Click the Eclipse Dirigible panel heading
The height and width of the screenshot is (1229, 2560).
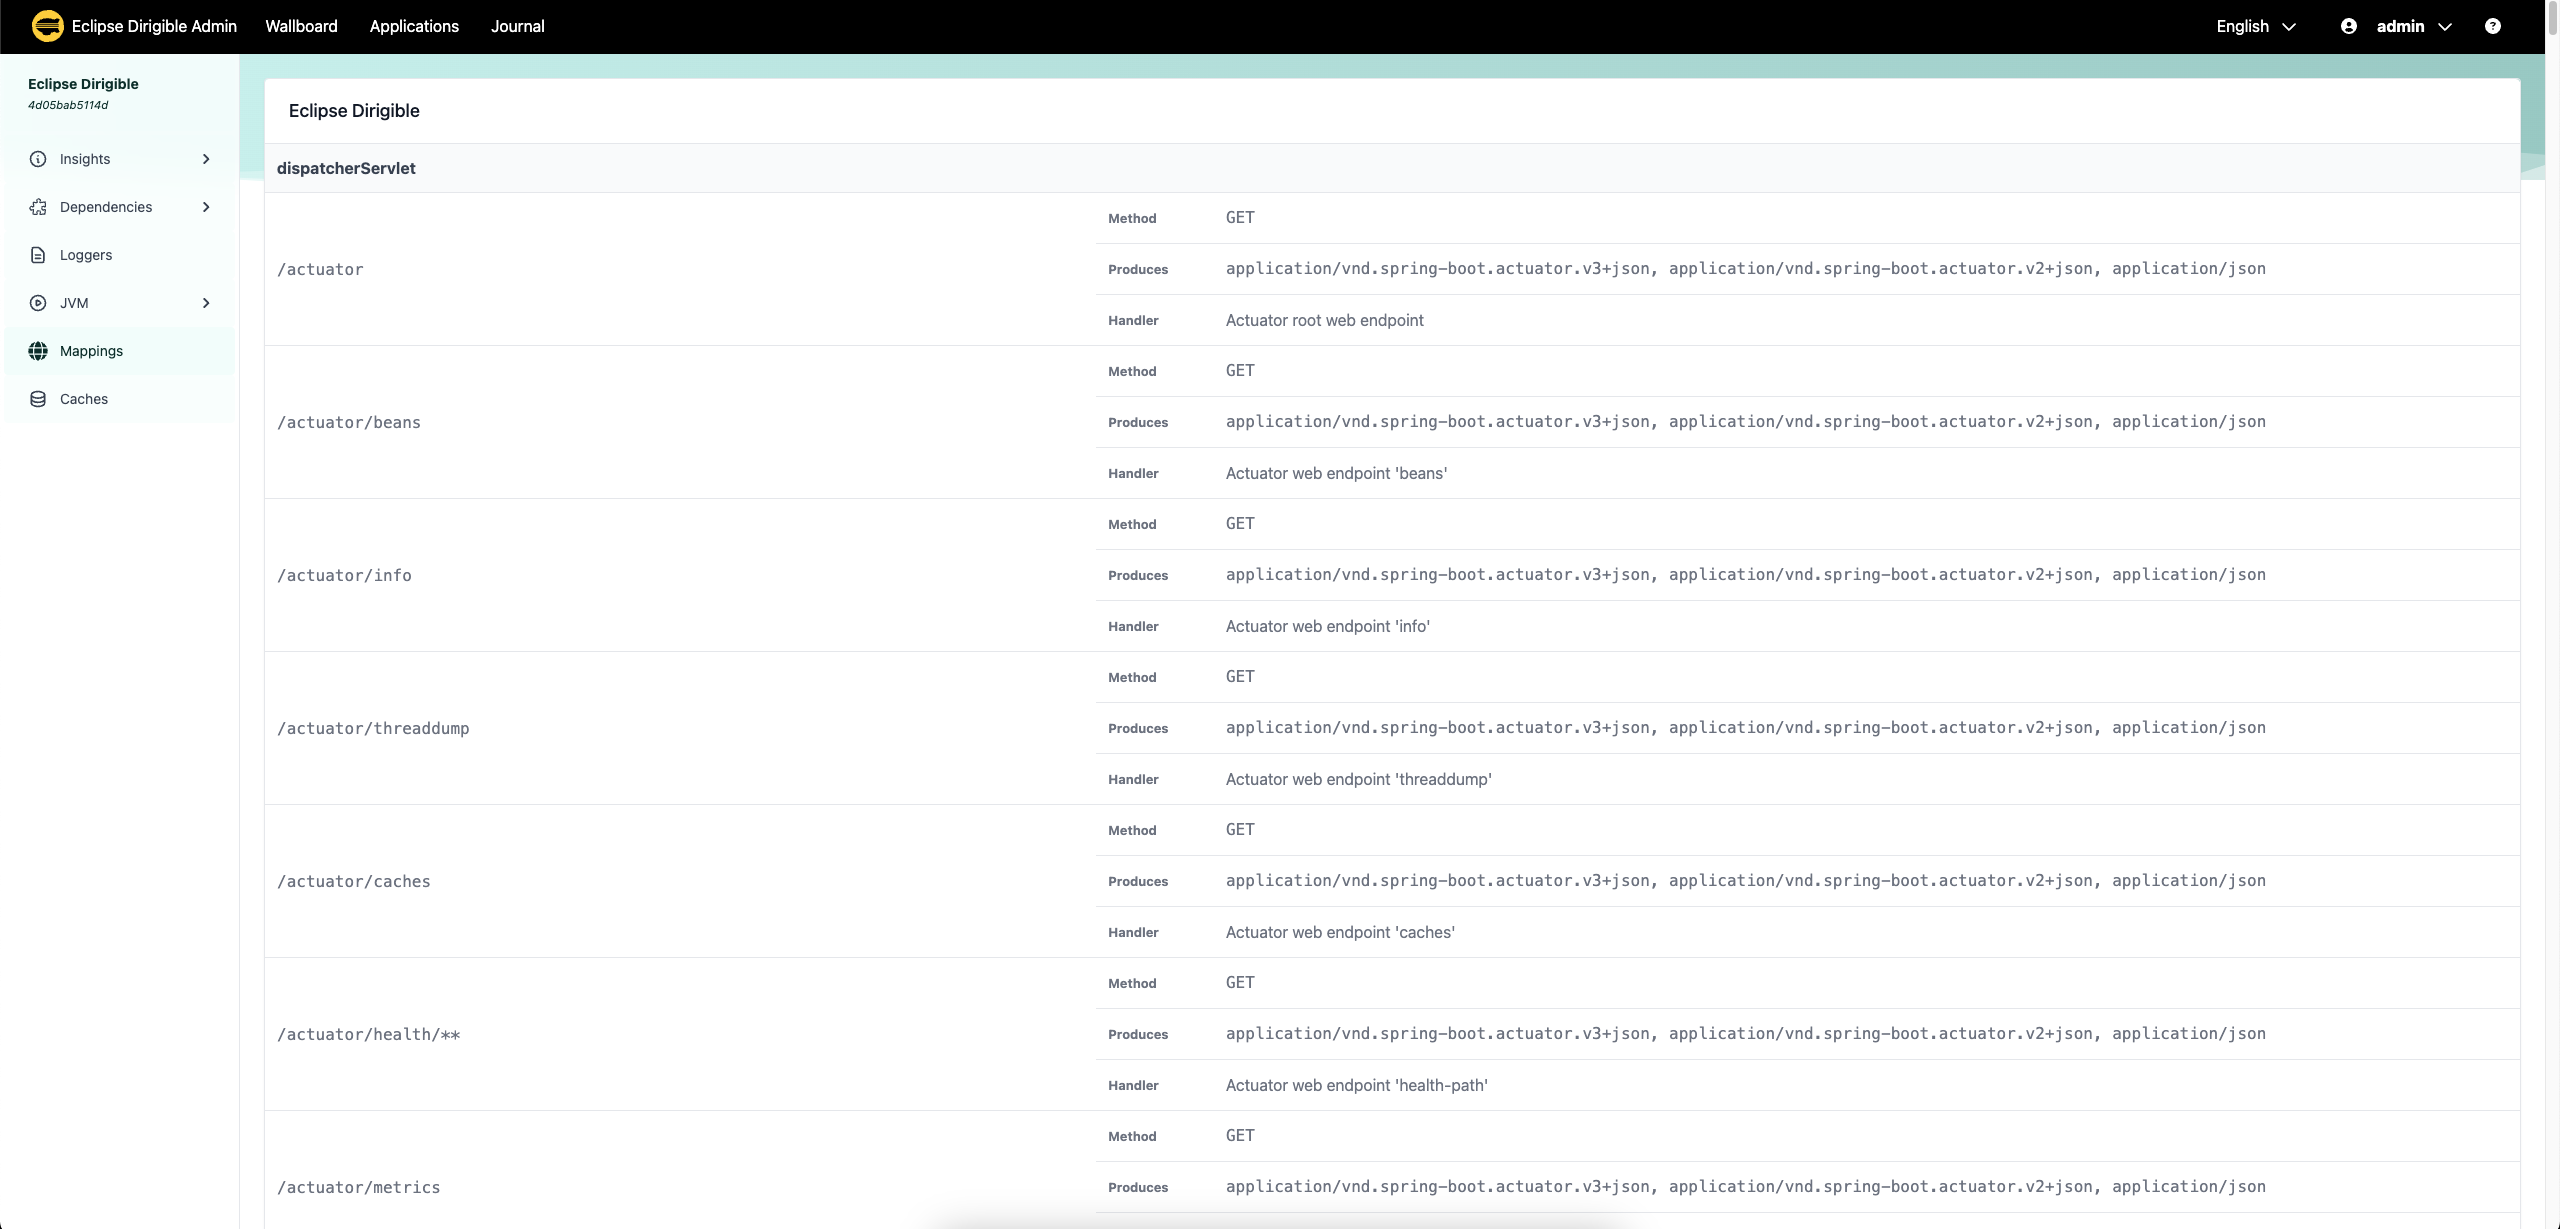click(354, 111)
